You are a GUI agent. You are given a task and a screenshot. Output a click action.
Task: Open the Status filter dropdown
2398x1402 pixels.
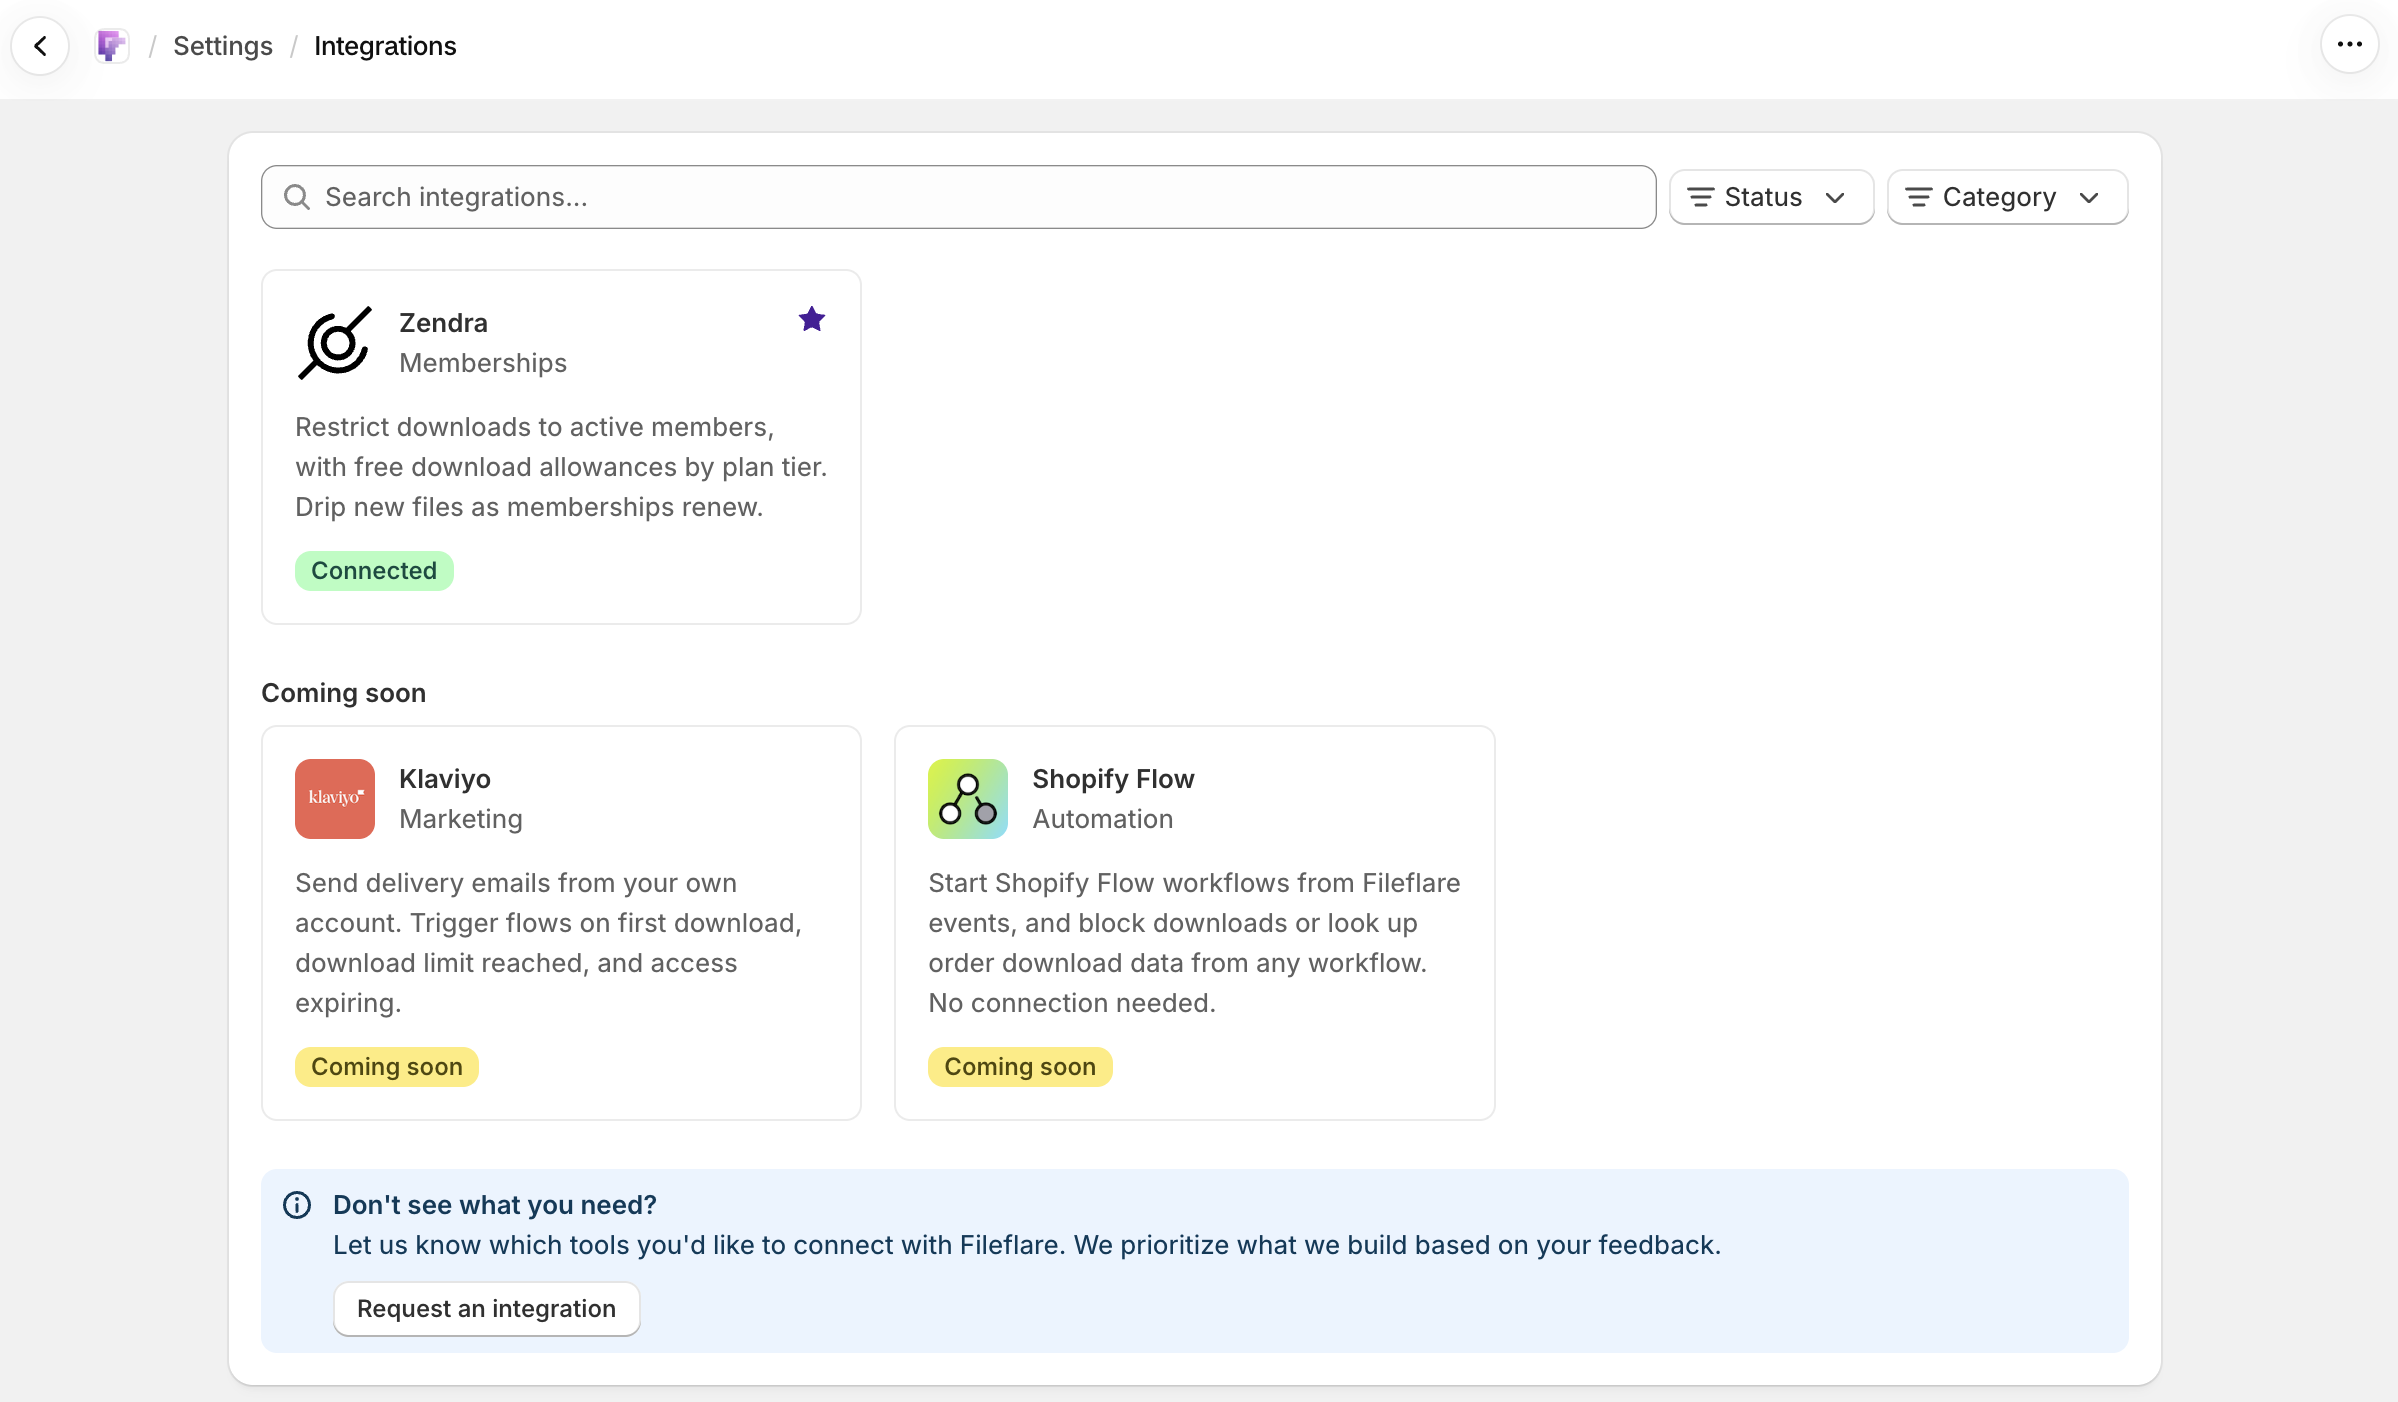[1771, 197]
